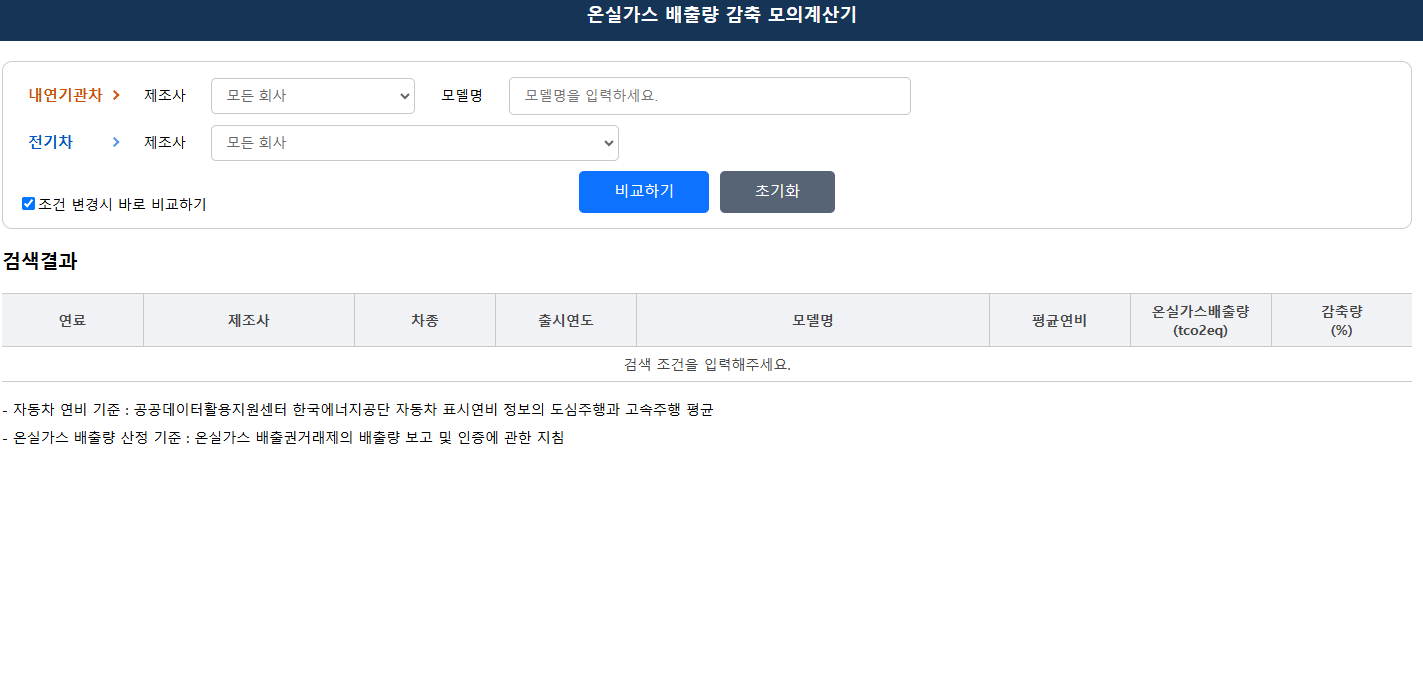Image resolution: width=1423 pixels, height=674 pixels.
Task: Click the 온실가스배출량 (tco2eq) column header
Action: click(1200, 320)
